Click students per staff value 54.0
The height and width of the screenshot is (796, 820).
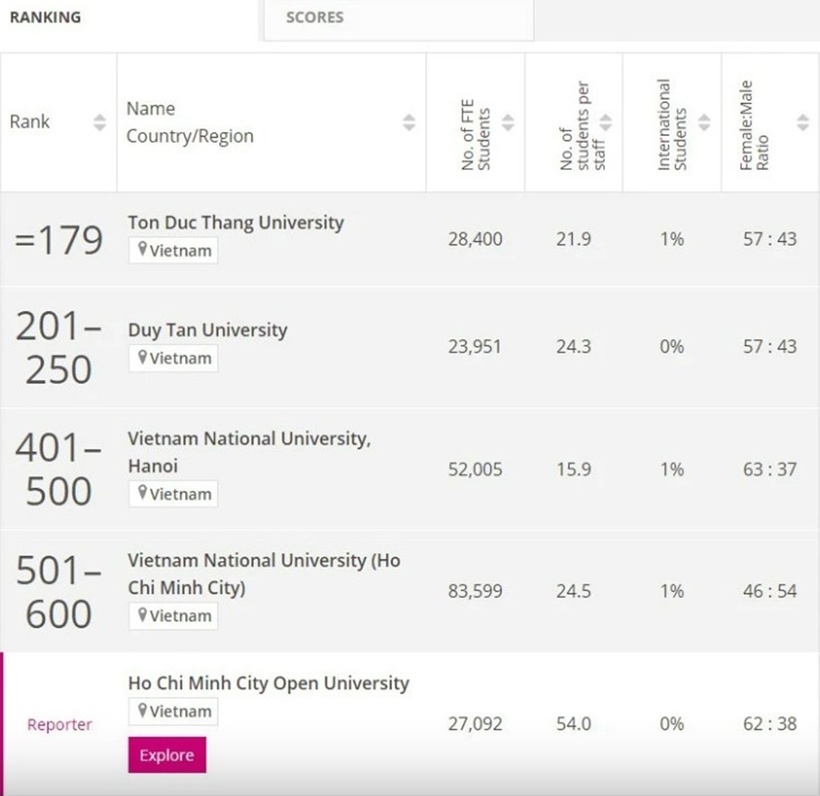tap(574, 724)
